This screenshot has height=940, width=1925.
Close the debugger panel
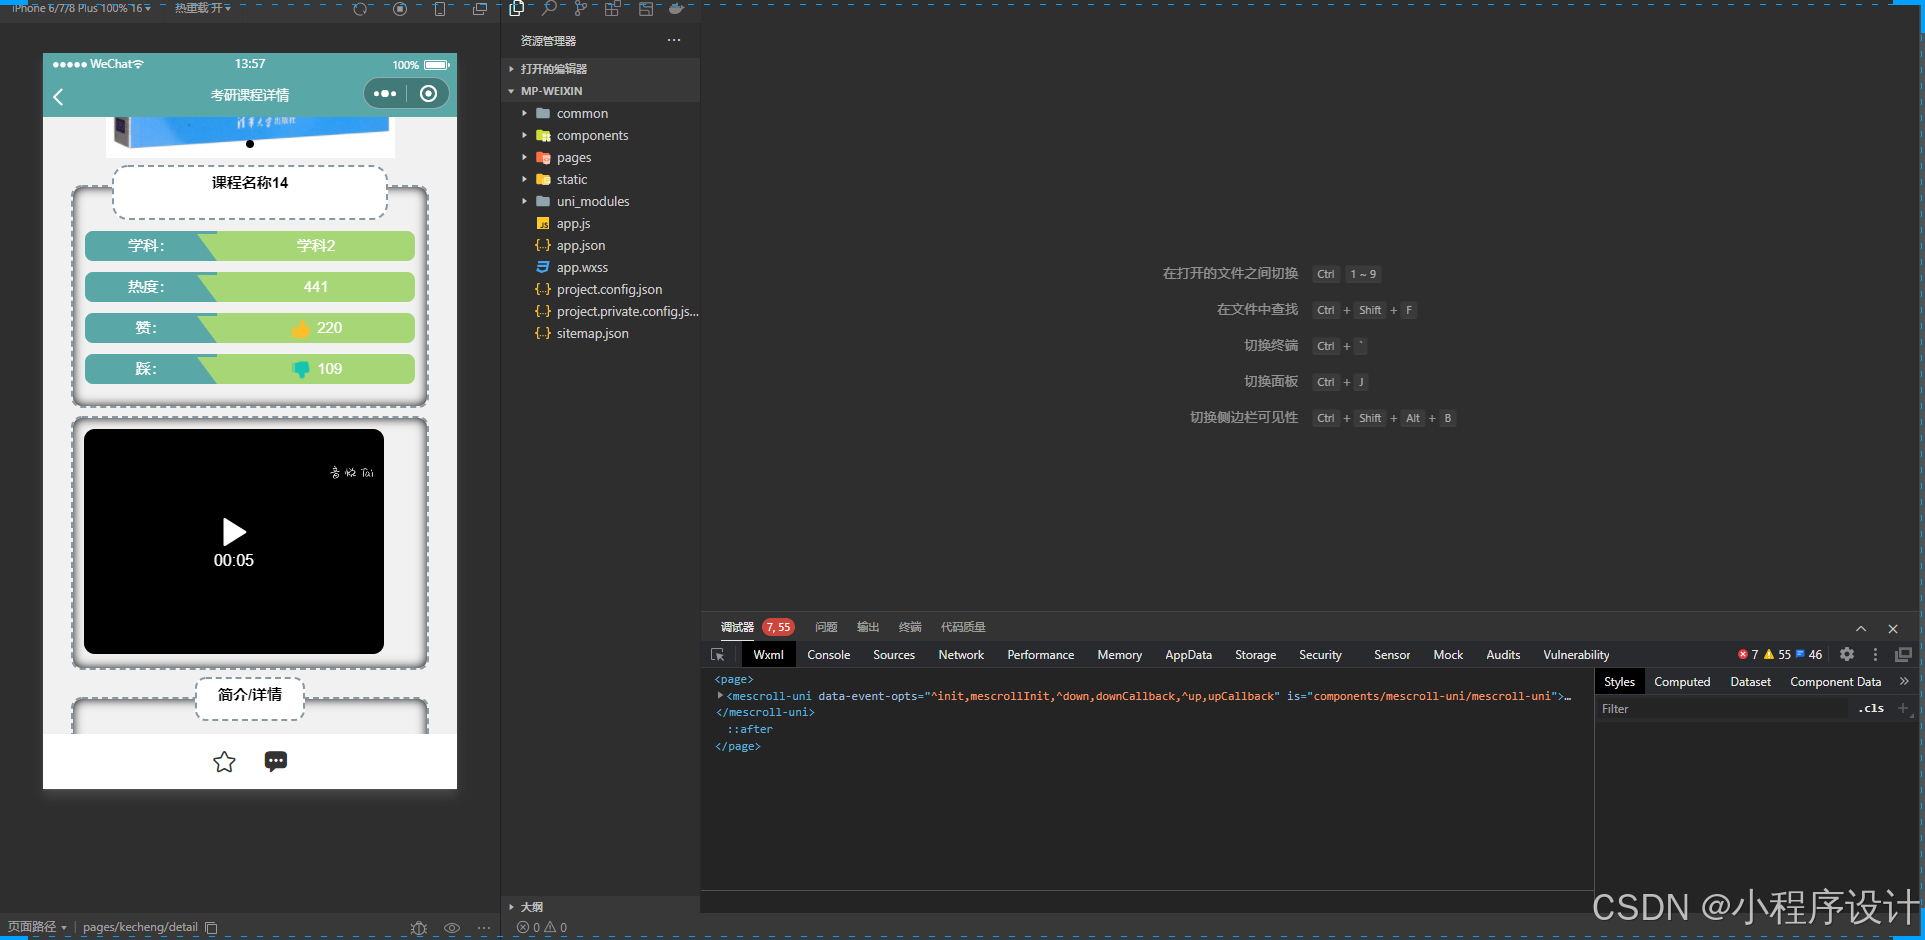1893,628
